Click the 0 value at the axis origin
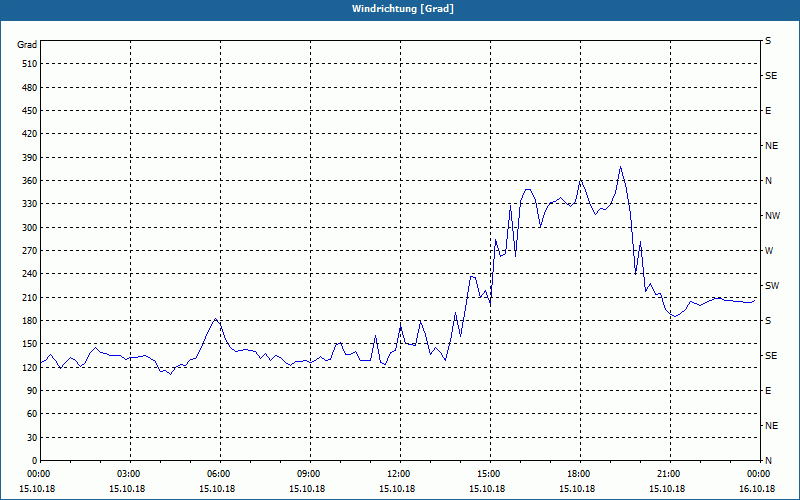Viewport: 800px width, 500px height. pos(35,461)
